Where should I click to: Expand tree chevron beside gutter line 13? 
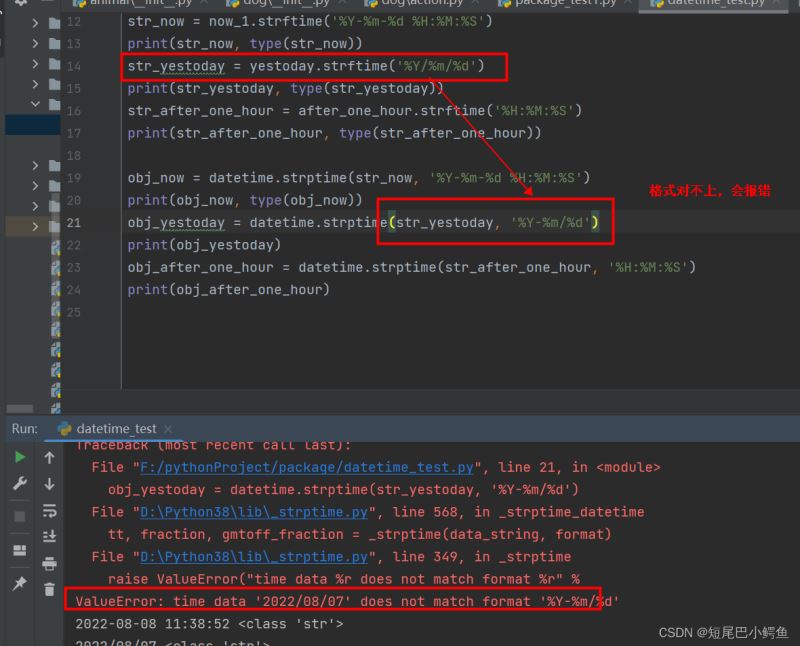tap(35, 44)
